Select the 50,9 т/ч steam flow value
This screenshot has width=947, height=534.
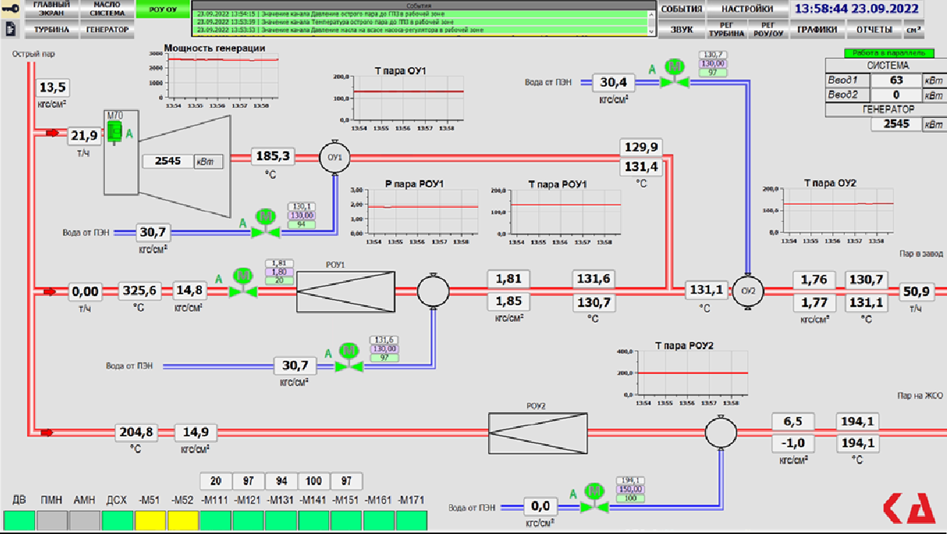point(916,291)
